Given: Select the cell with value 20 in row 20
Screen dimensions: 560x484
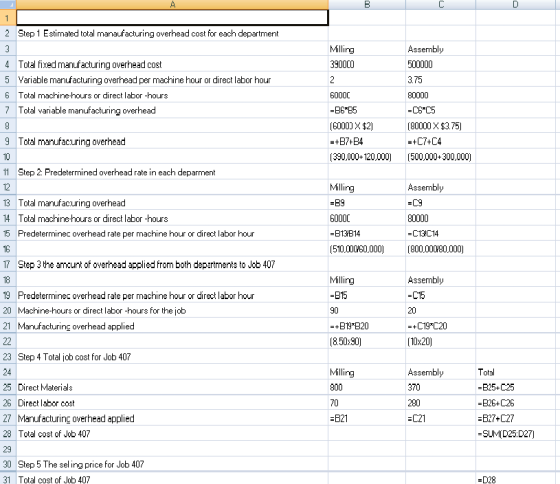Looking at the screenshot, I should click(x=440, y=311).
